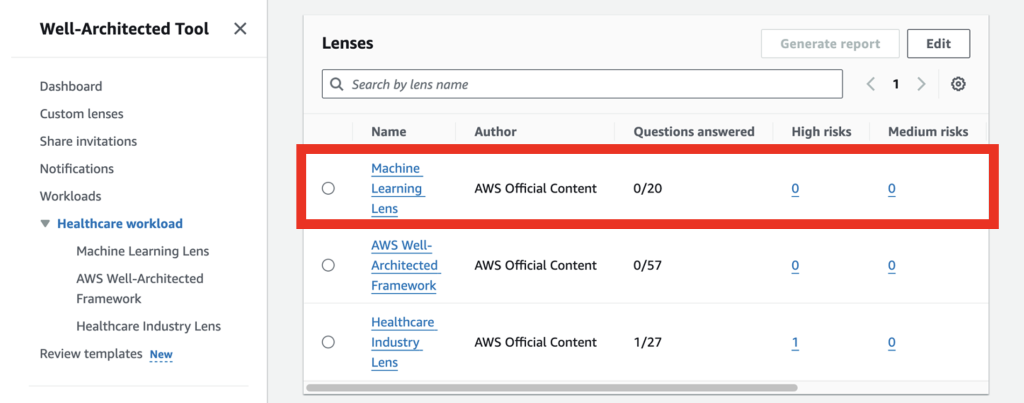Open Review templates in the sidebar

tap(91, 354)
